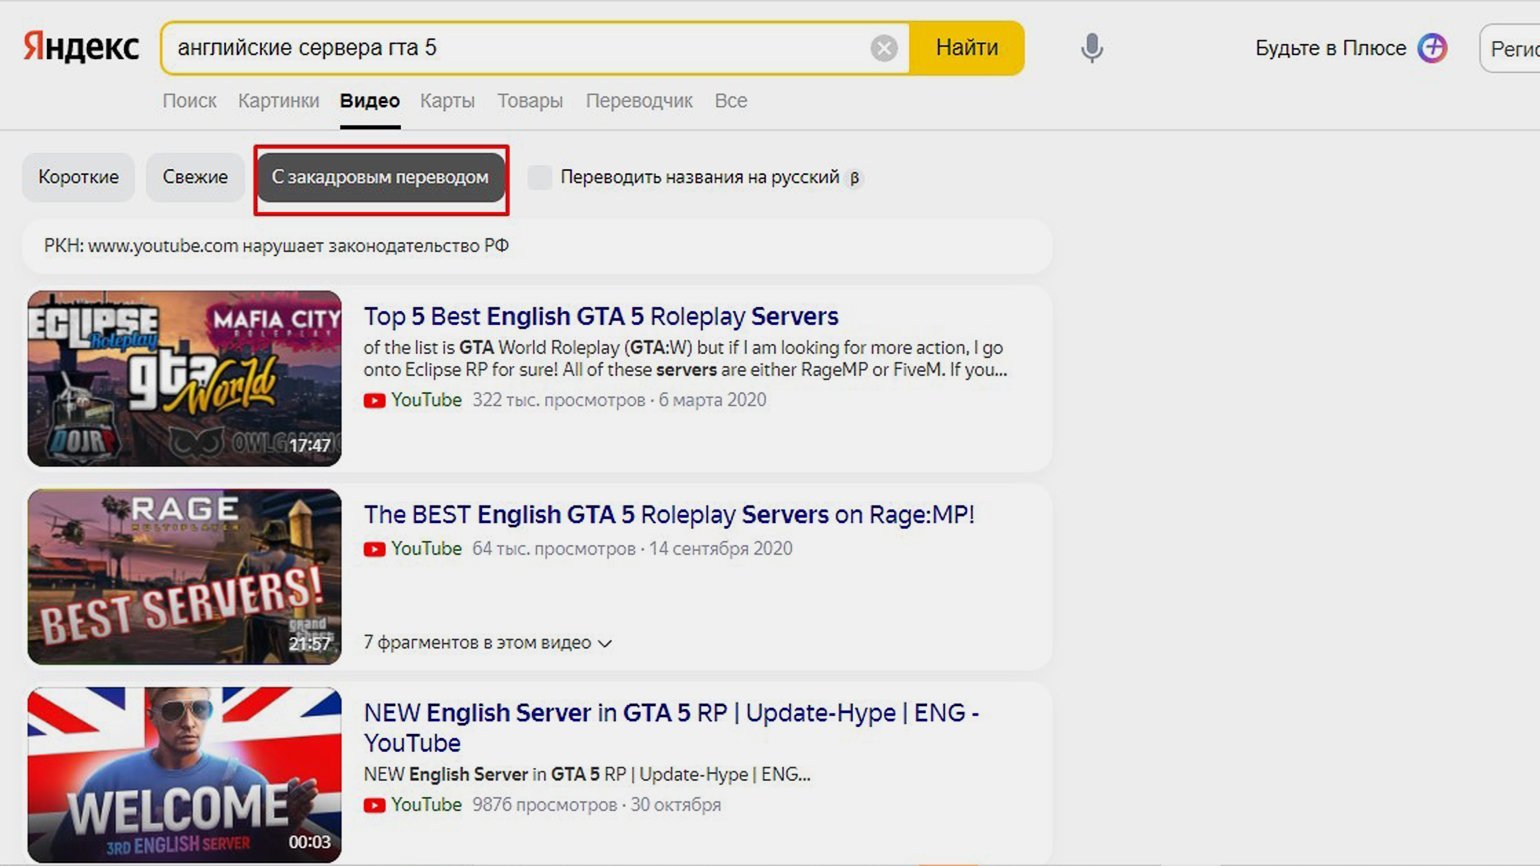The image size is (1540, 866).
Task: Click the '322 тыс. просмотров · 6 марта 2020' text
Action: click(x=619, y=400)
